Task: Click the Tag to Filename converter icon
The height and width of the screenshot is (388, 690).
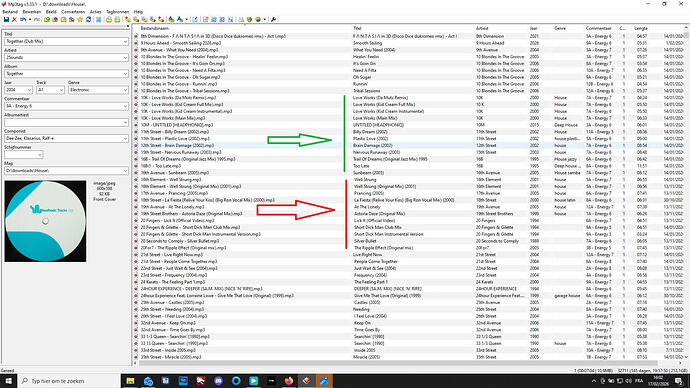Action: 128,19
